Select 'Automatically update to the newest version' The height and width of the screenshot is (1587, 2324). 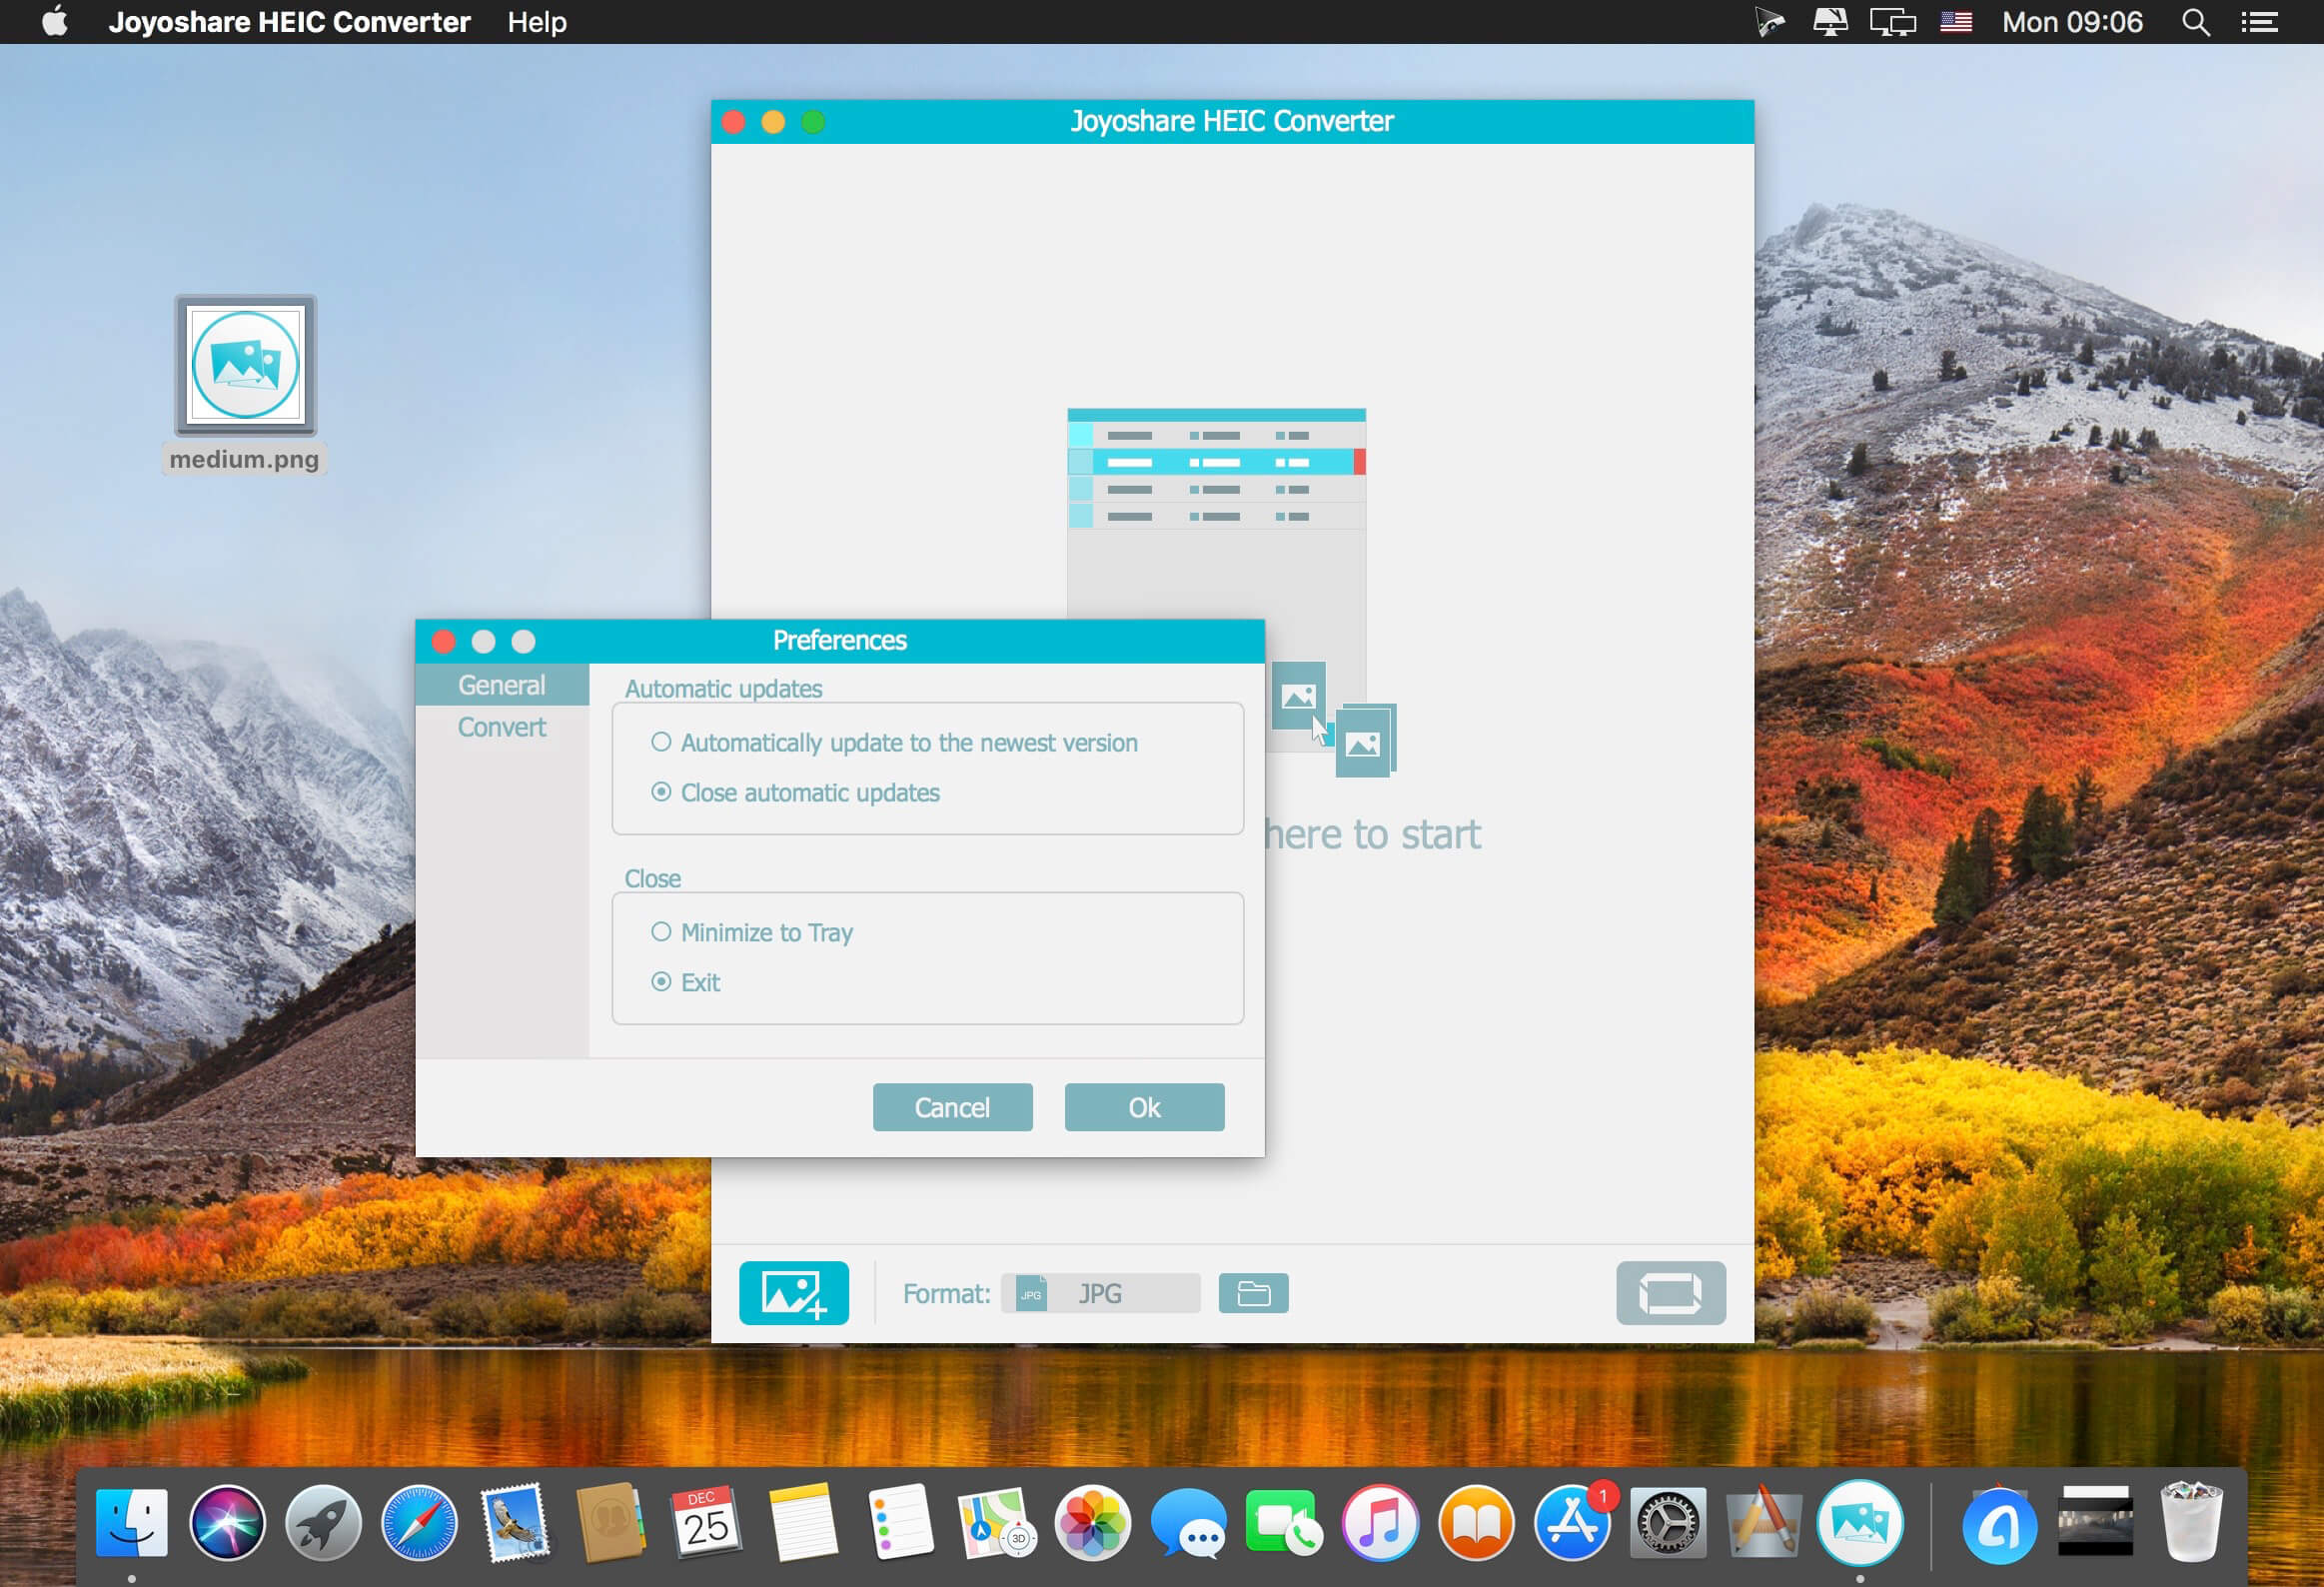pos(664,743)
